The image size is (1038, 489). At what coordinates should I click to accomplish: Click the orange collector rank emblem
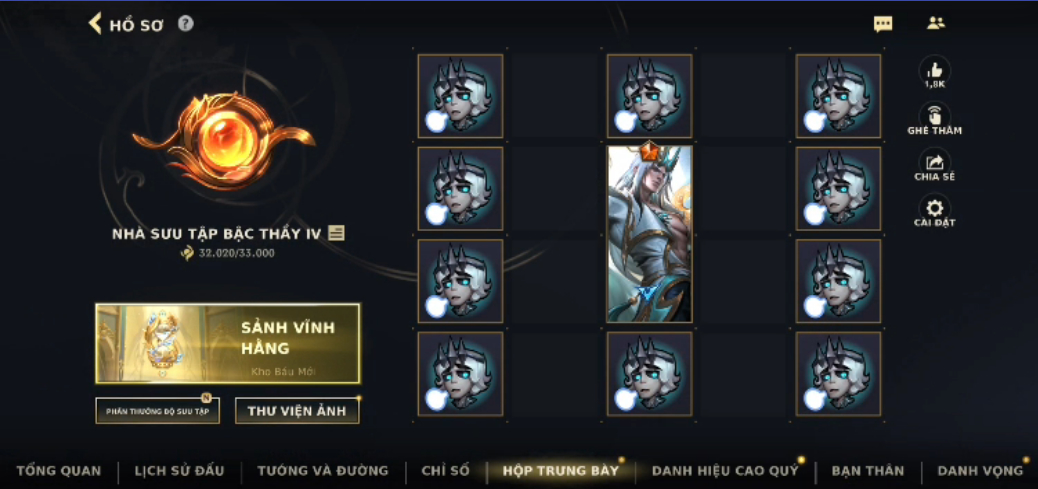tap(223, 140)
